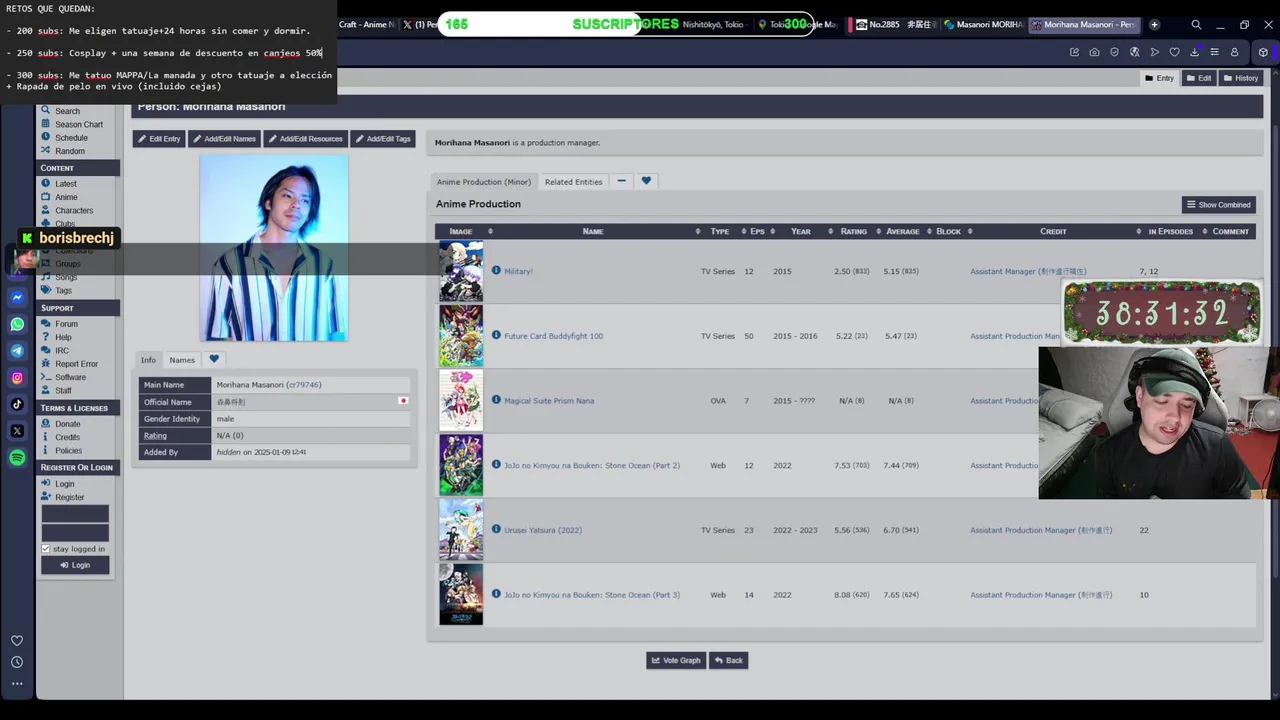Screen dimensions: 1280x720
Task: Click the browser shield privacy icon
Action: 1114,52
